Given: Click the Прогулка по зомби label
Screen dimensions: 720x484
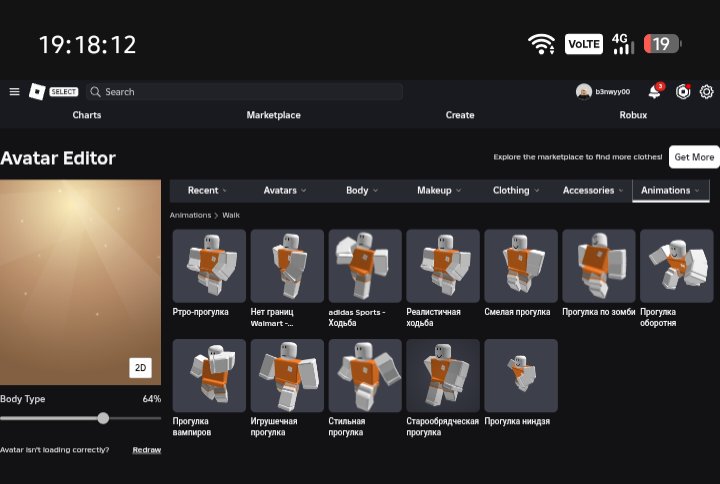Looking at the screenshot, I should (599, 312).
